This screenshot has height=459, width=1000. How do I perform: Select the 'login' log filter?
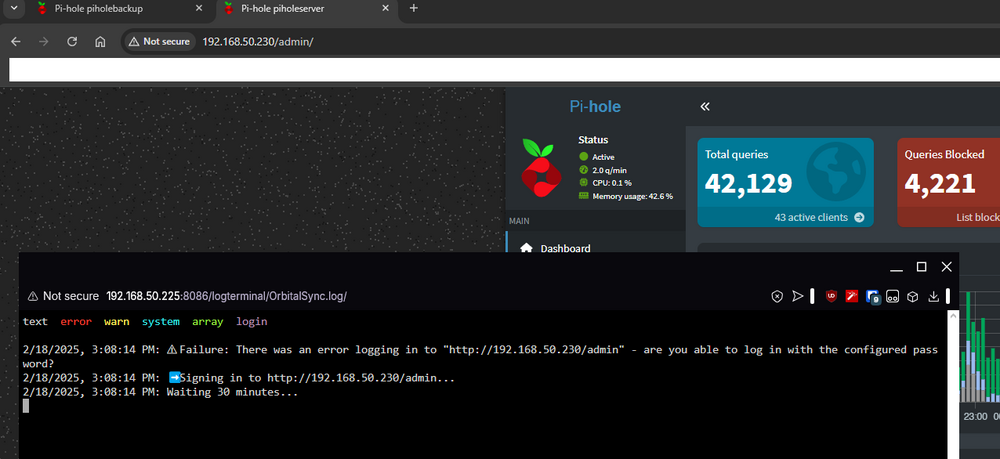point(252,321)
